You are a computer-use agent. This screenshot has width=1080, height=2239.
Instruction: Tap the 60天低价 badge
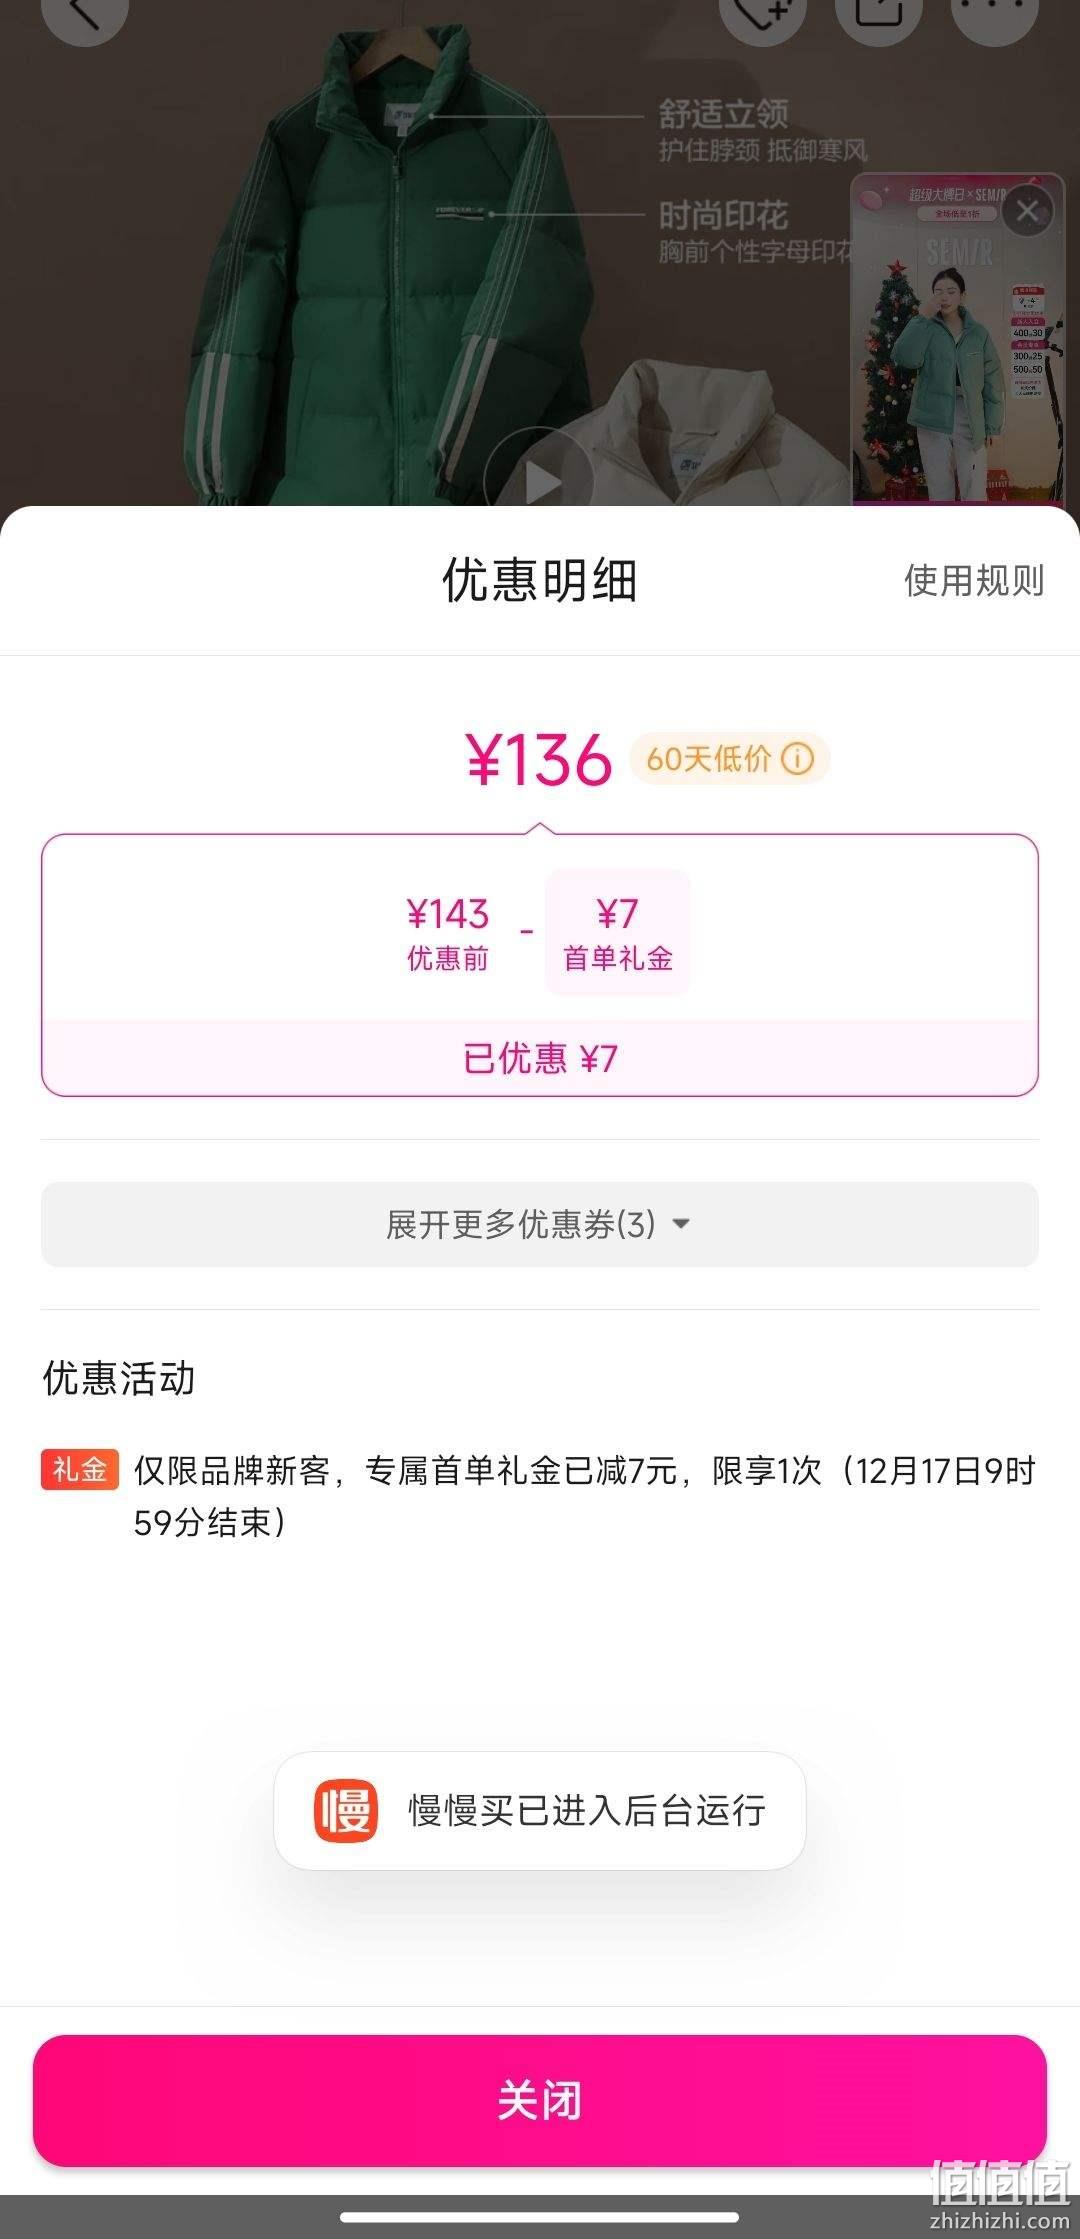click(x=729, y=758)
